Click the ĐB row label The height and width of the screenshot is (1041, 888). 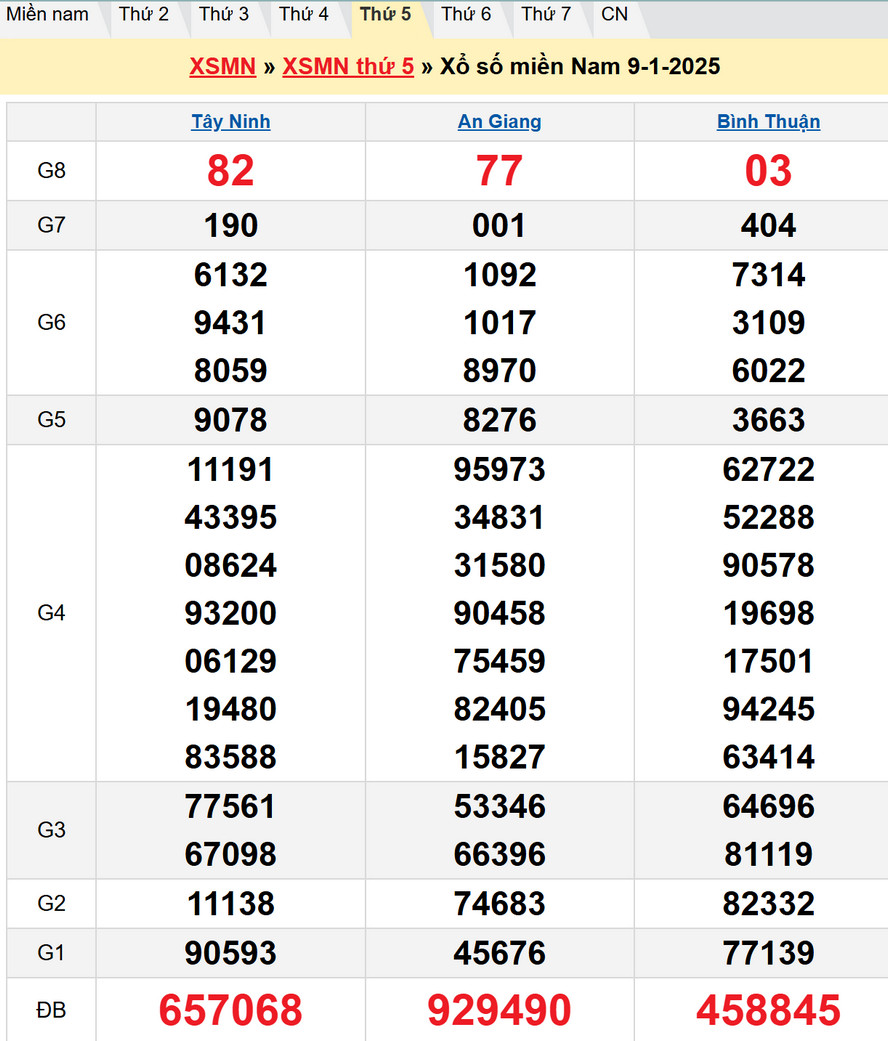pos(51,1011)
